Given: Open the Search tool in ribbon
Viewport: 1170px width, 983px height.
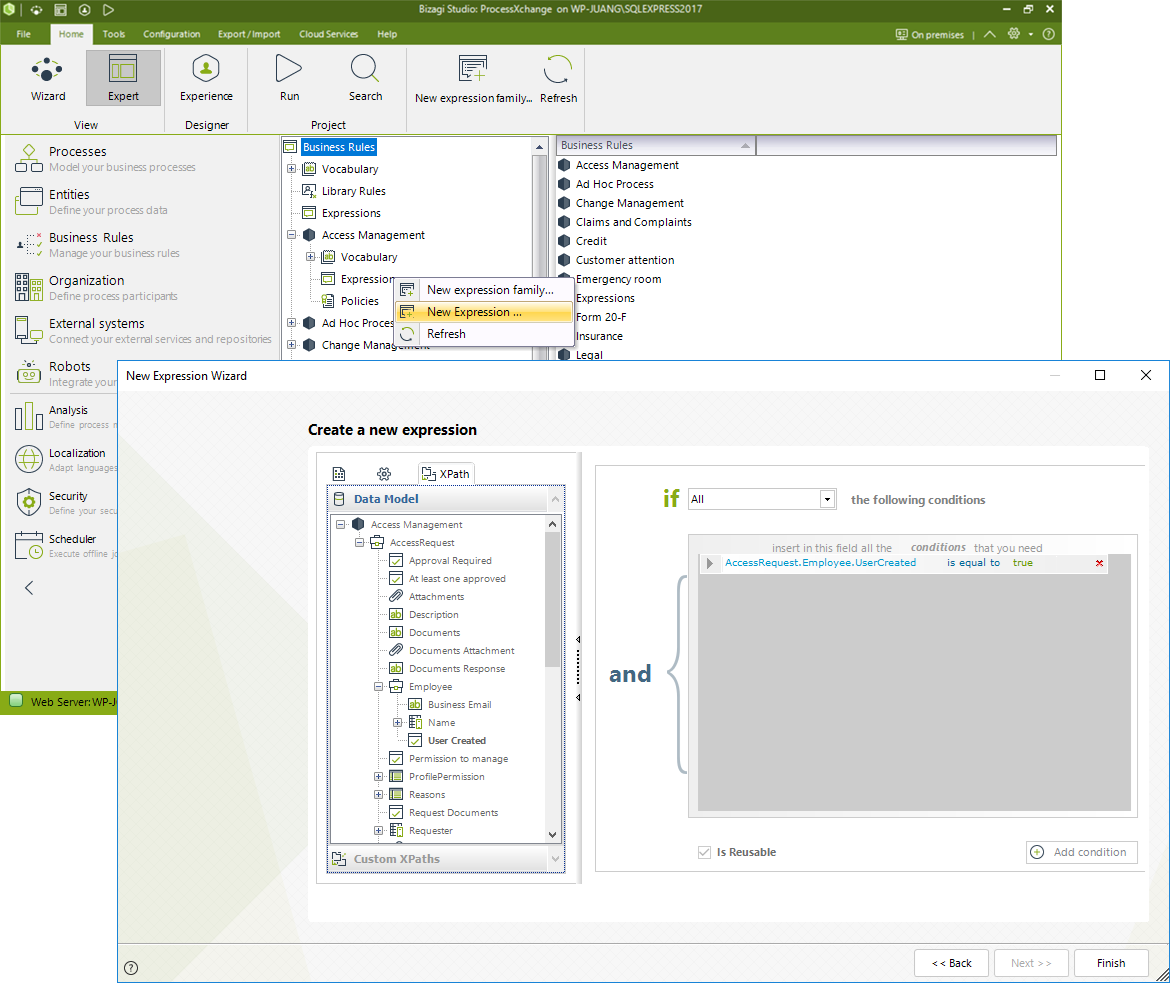Looking at the screenshot, I should (x=365, y=78).
